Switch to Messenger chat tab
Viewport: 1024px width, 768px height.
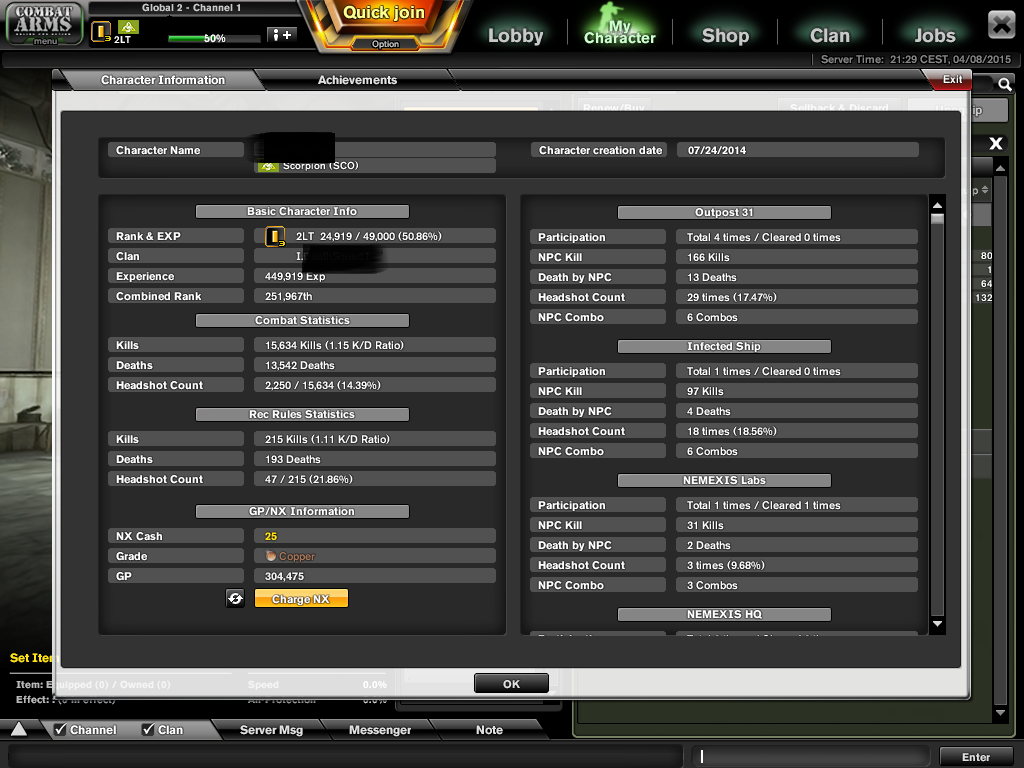coord(379,729)
